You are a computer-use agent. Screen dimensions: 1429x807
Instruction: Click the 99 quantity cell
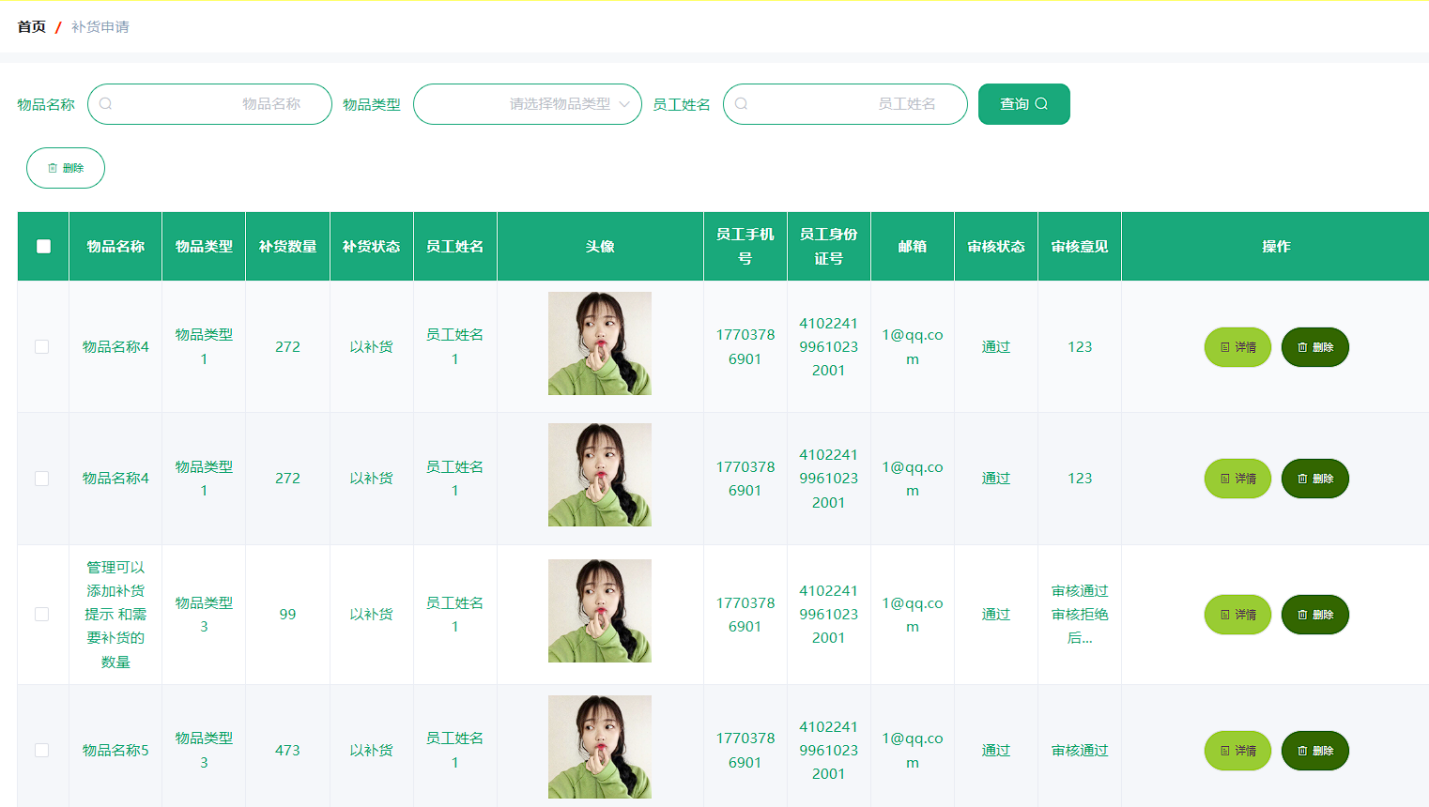pyautogui.click(x=288, y=614)
